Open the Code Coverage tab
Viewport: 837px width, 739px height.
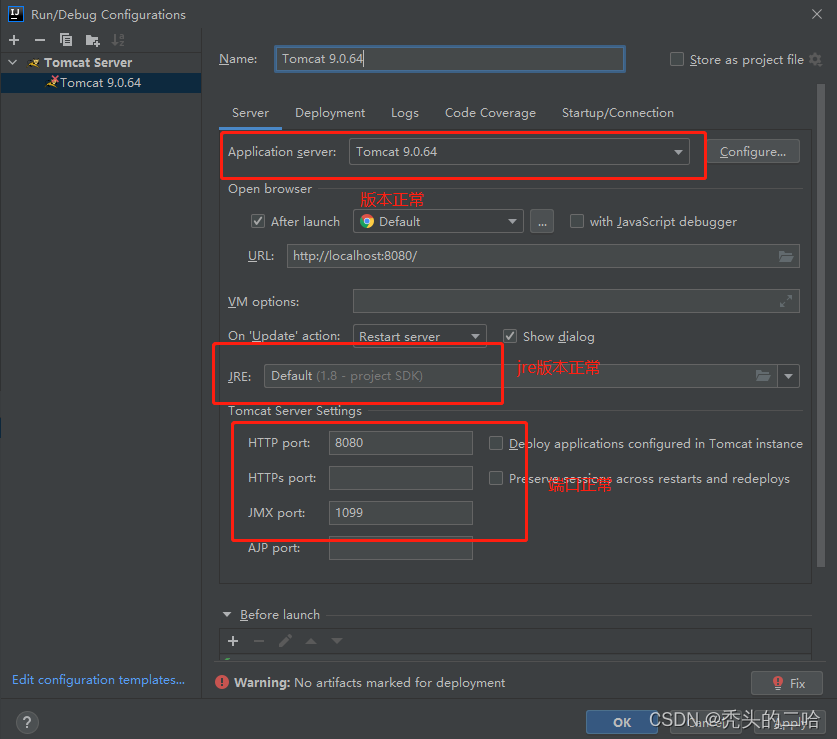click(x=490, y=113)
